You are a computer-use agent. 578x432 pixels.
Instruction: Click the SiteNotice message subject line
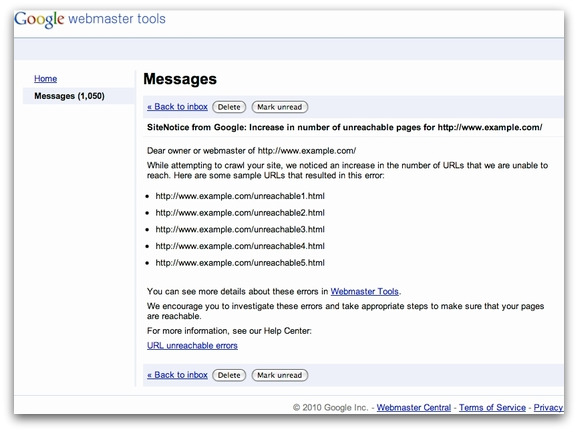click(344, 128)
